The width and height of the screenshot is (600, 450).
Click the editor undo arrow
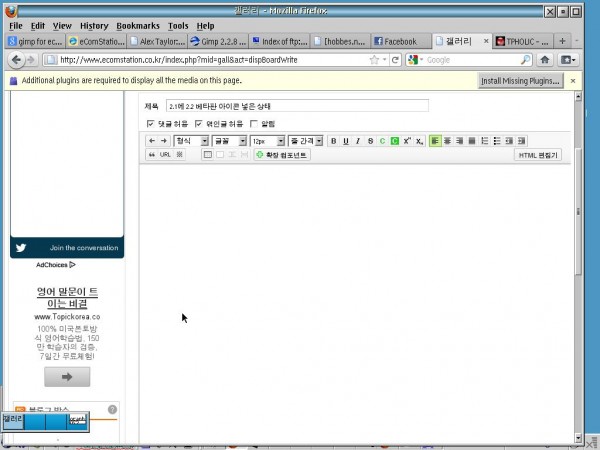[152, 141]
